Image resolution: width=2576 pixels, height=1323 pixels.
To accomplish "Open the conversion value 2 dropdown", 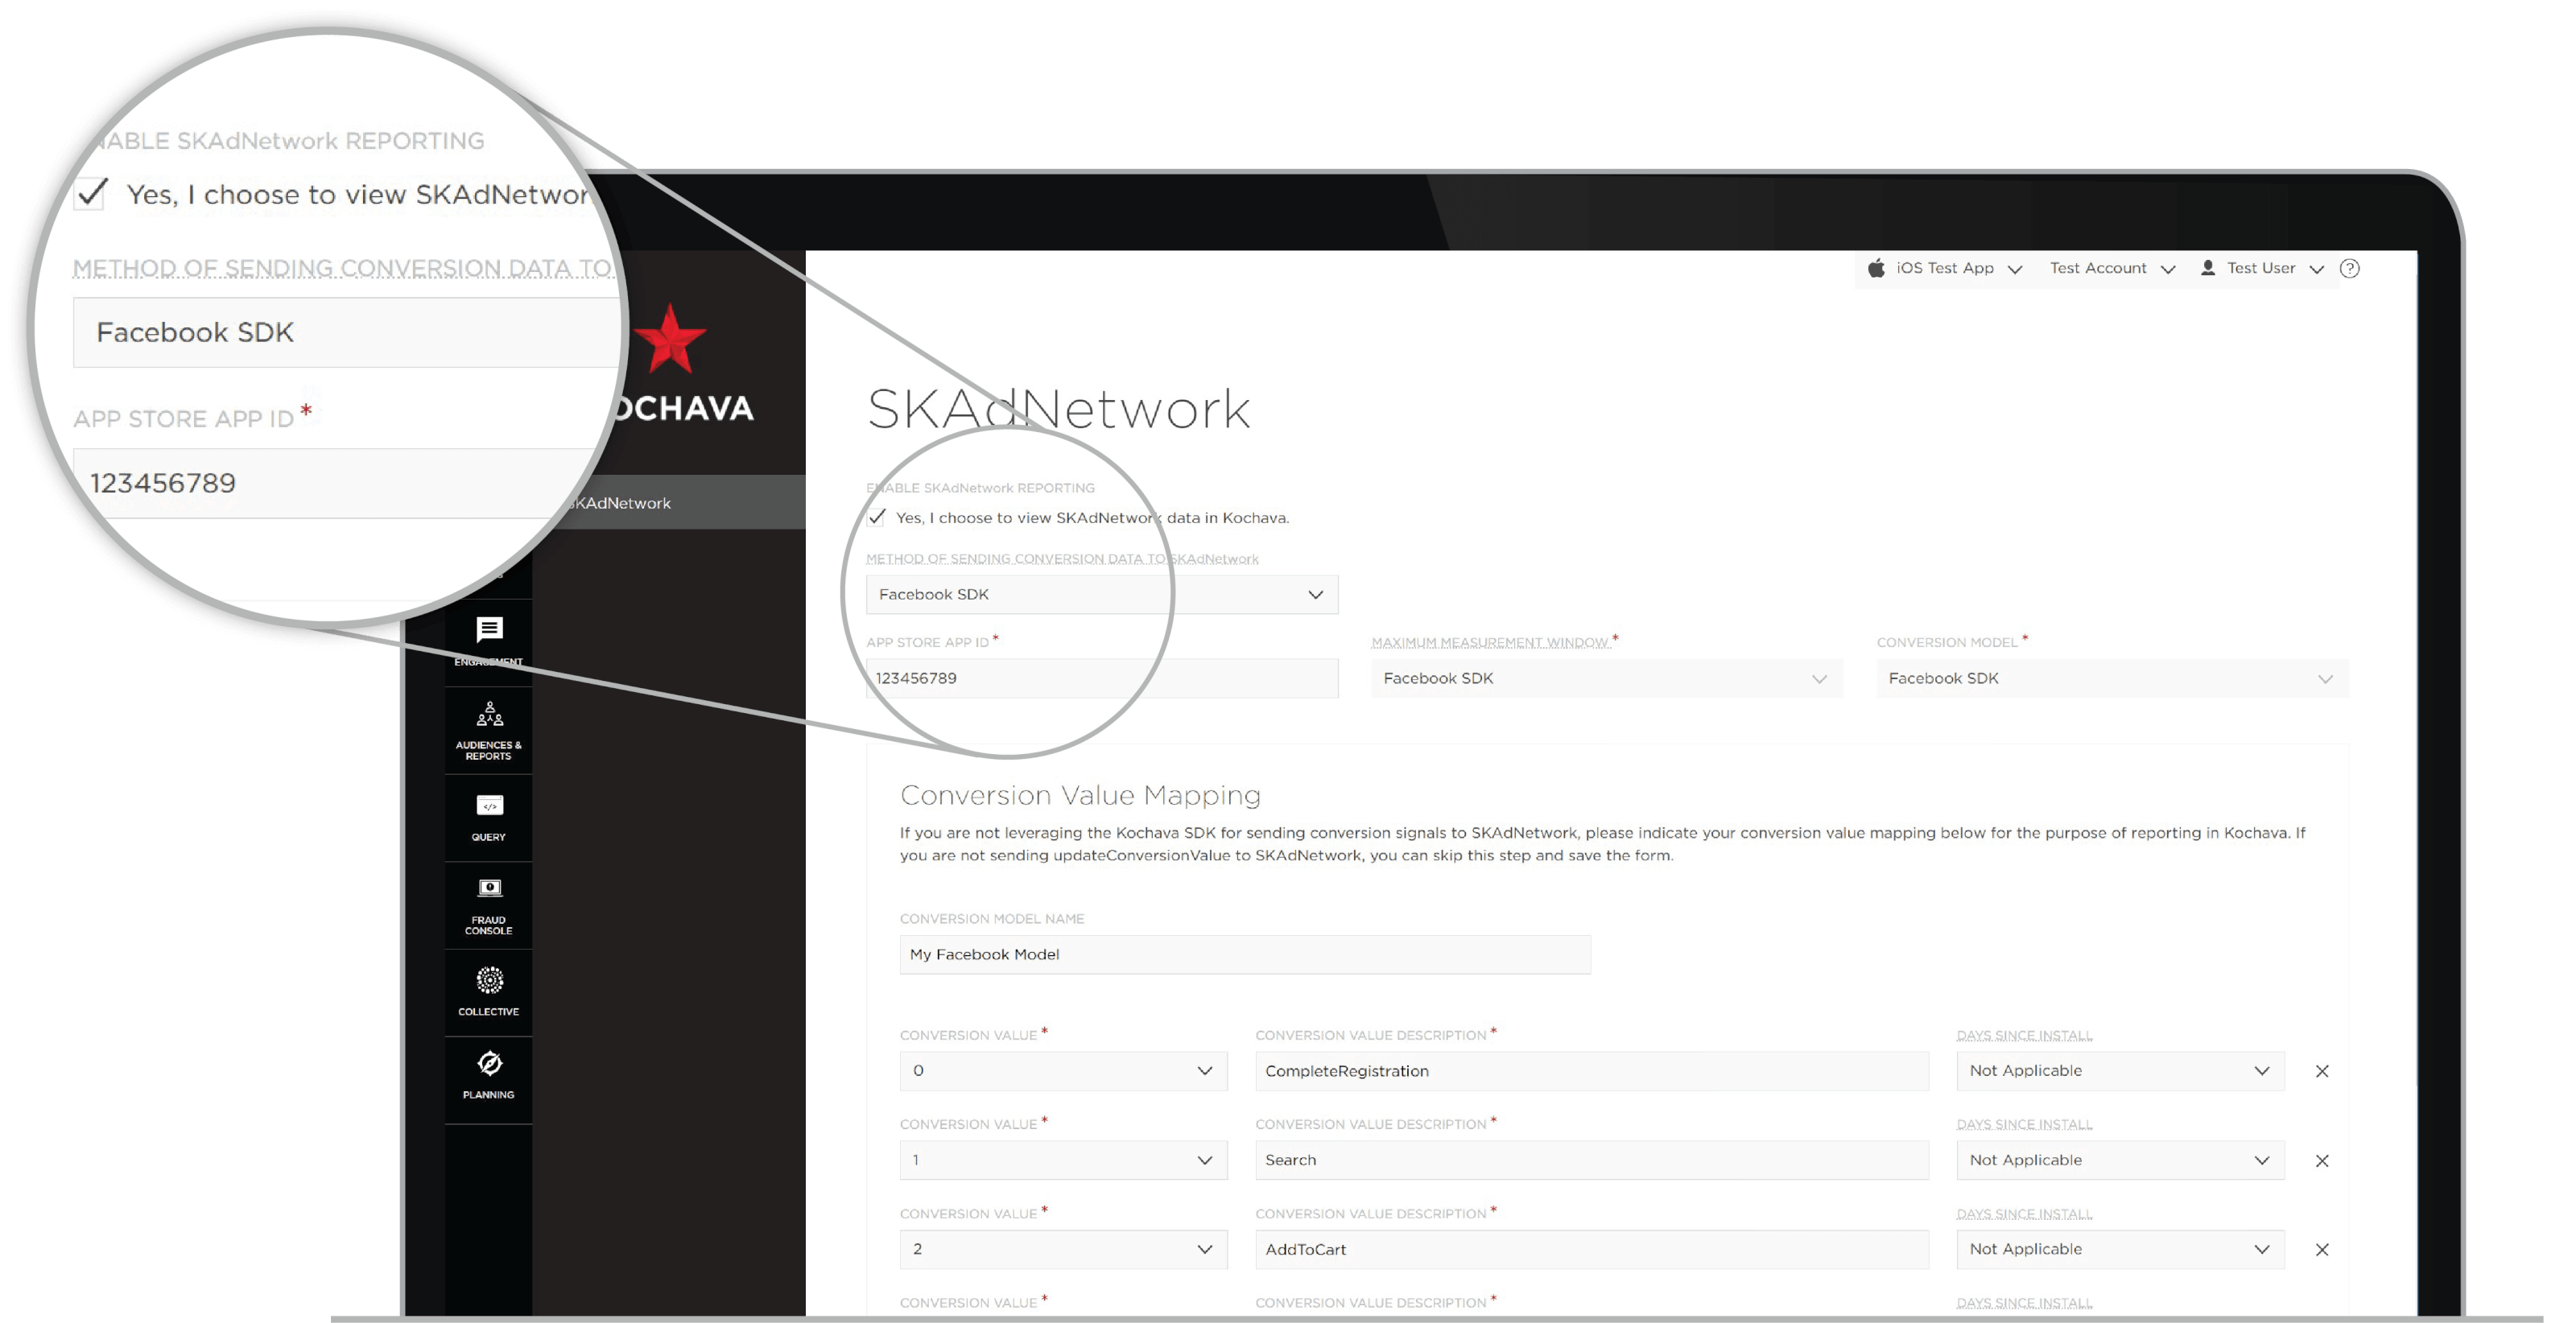I will (1063, 1249).
